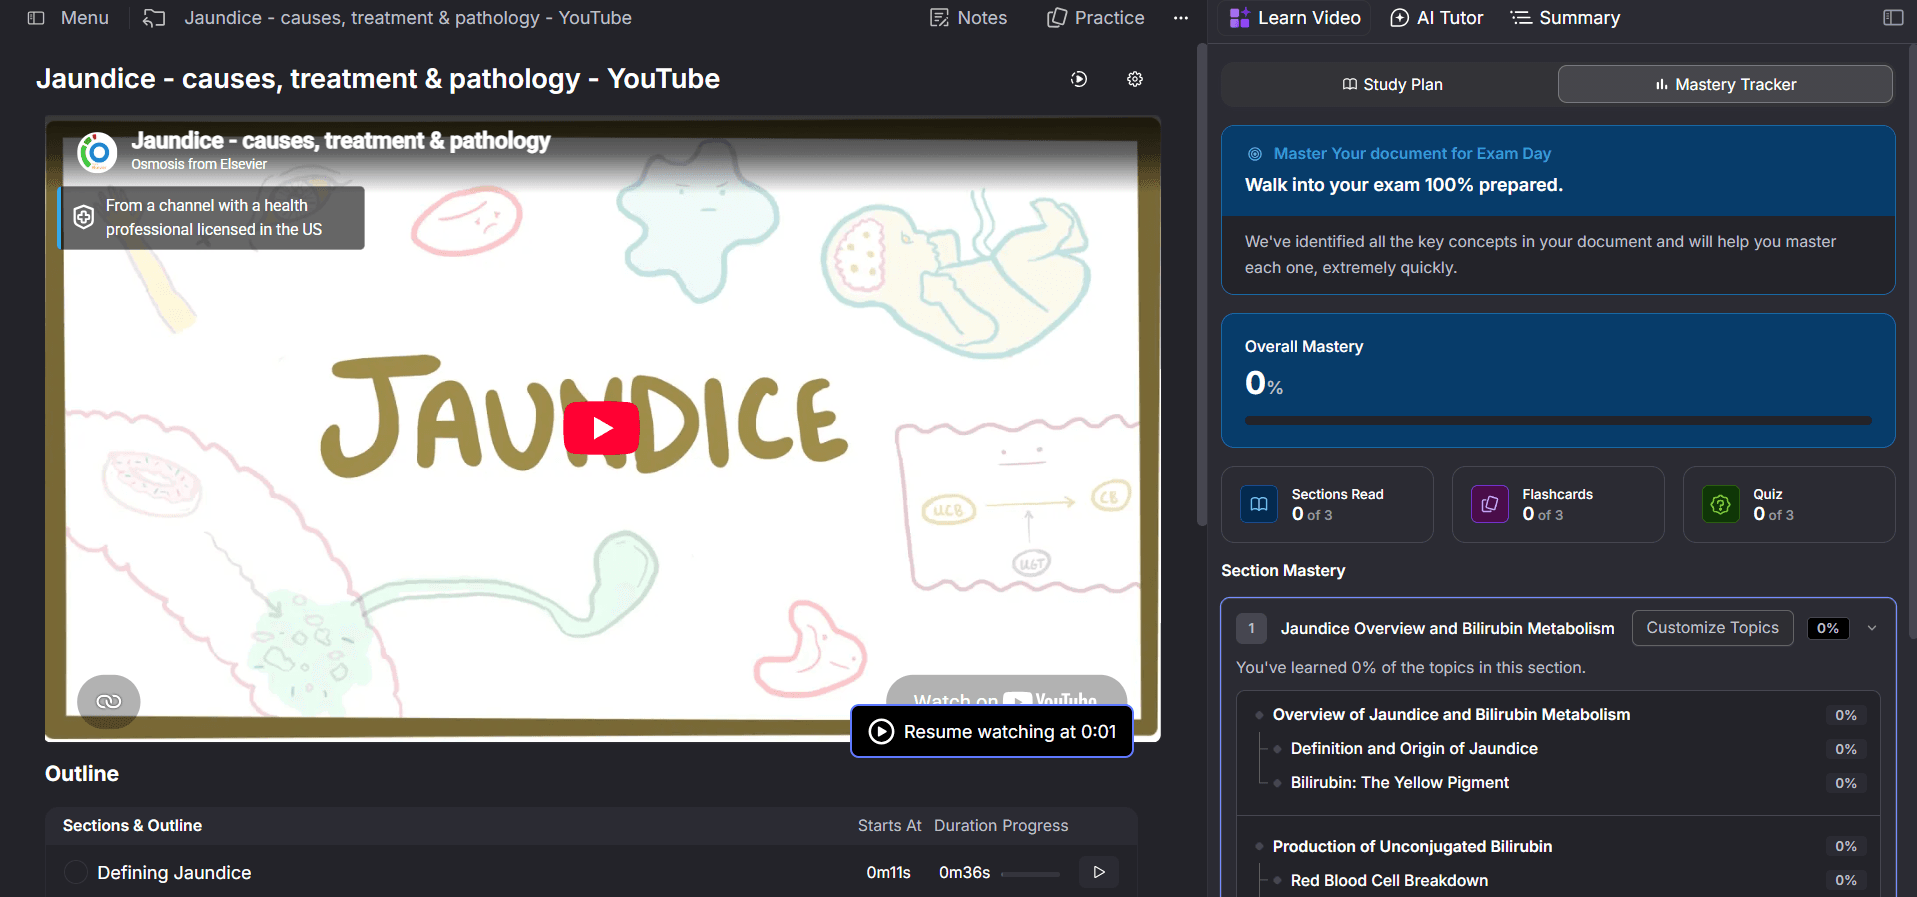Screen dimensions: 1917x897
Task: Toggle the right panel layout icon
Action: pos(1893,18)
